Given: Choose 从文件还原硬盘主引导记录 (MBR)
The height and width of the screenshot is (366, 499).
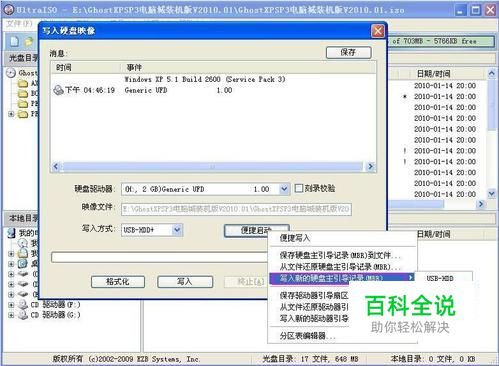Looking at the screenshot, I should 340,267.
